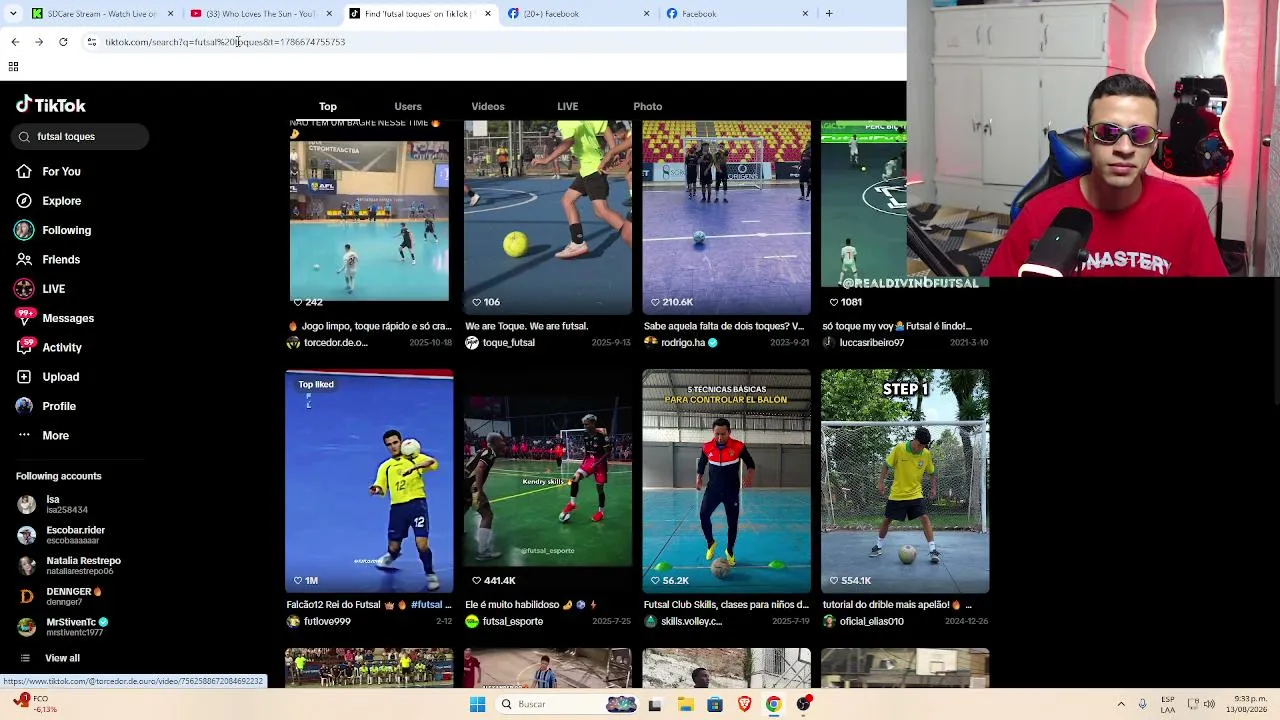Switch to the Users tab
The height and width of the screenshot is (720, 1280).
point(408,106)
